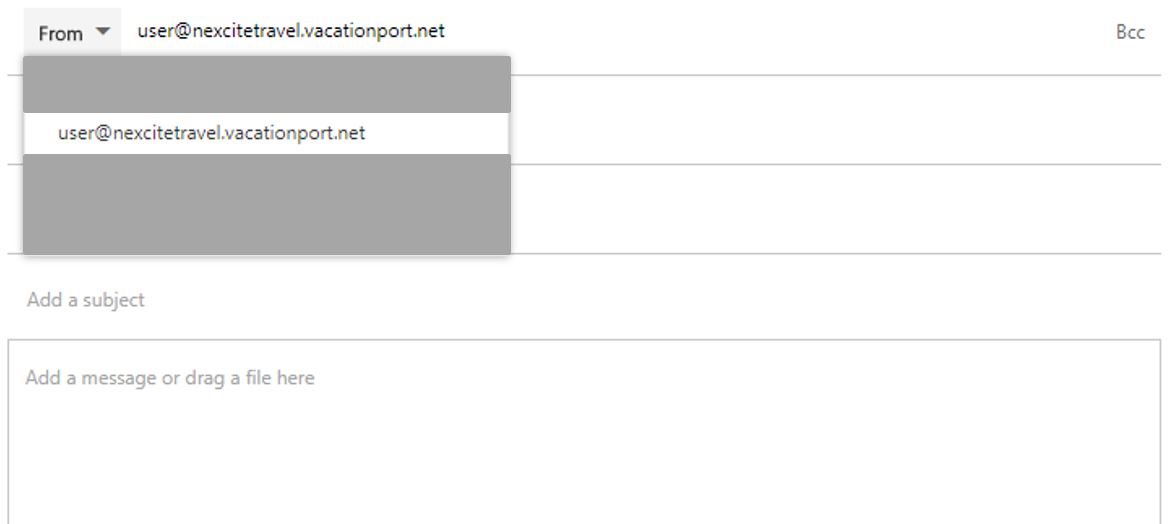Click the second recipient row beside the dropdown's lower block

[836, 209]
